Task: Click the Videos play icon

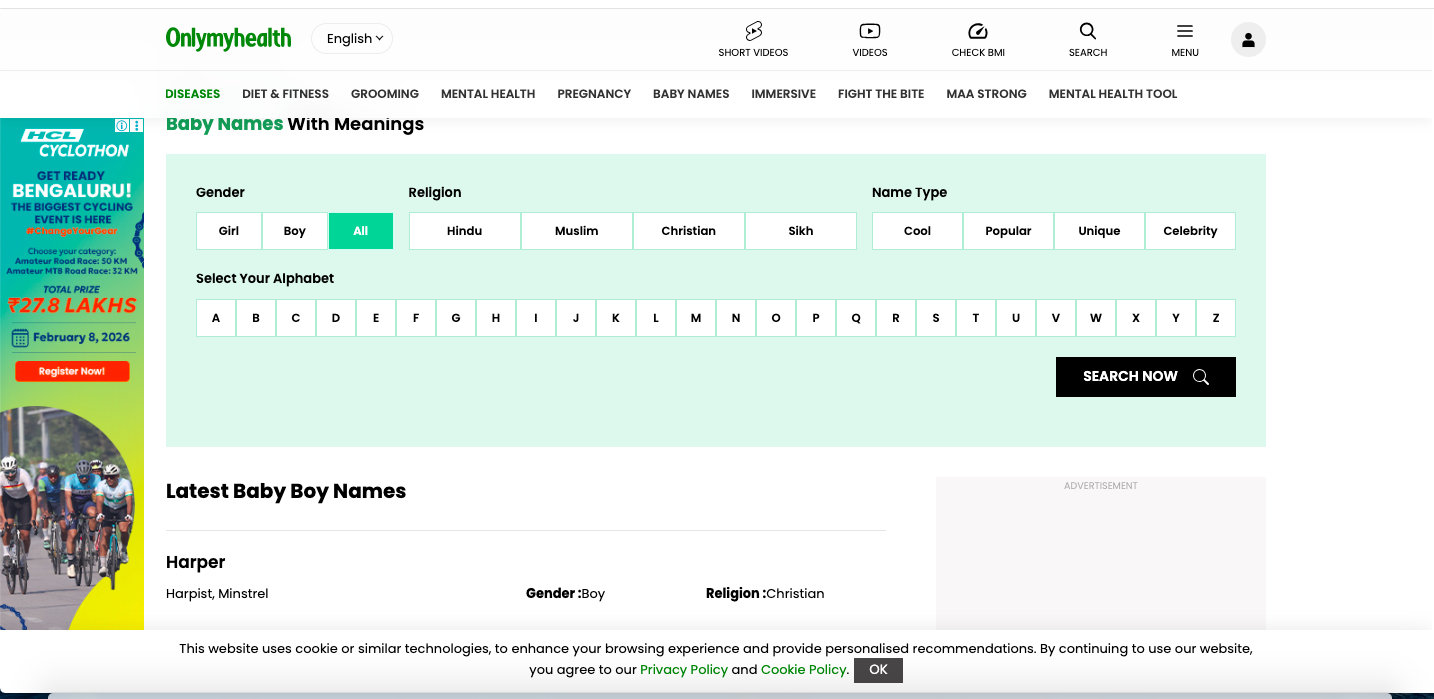Action: coord(869,32)
